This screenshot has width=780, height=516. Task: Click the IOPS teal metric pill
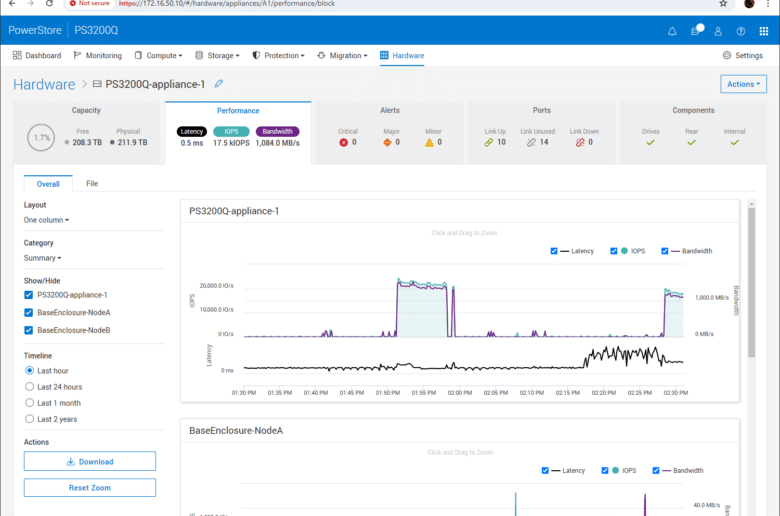231,131
